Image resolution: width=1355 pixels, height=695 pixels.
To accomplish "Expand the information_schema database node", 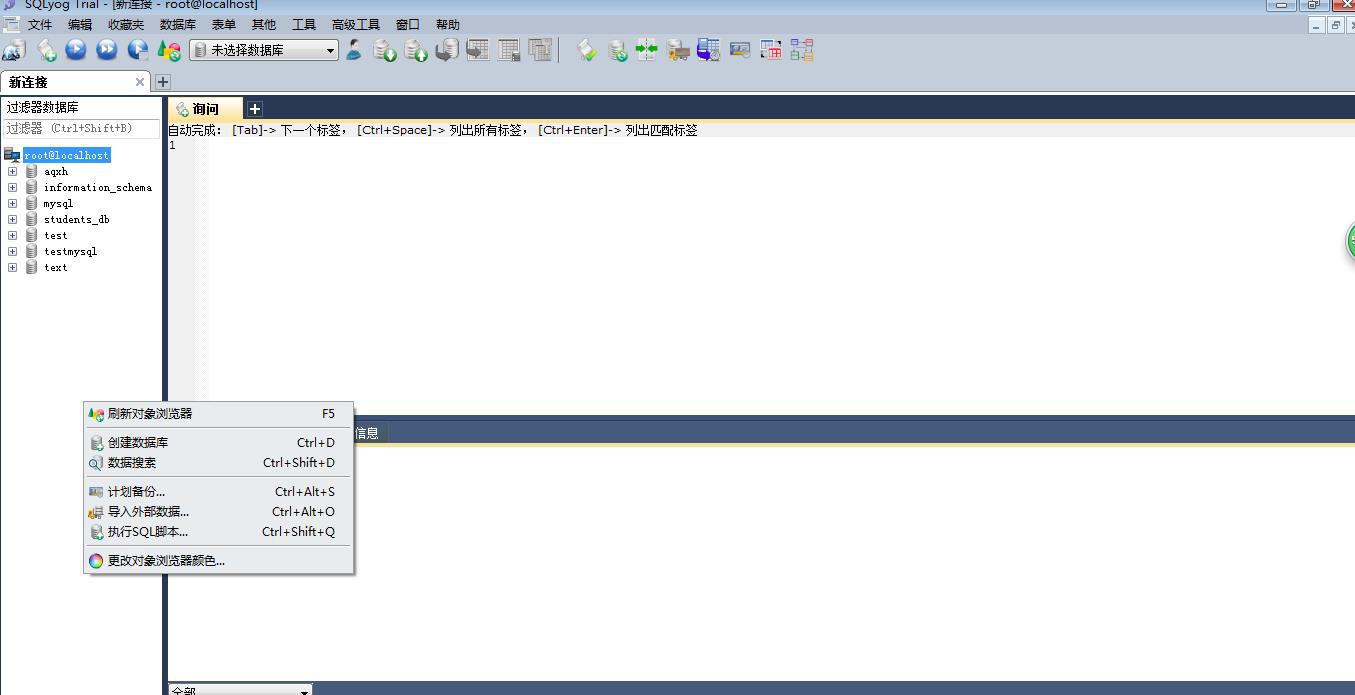I will tap(12, 187).
